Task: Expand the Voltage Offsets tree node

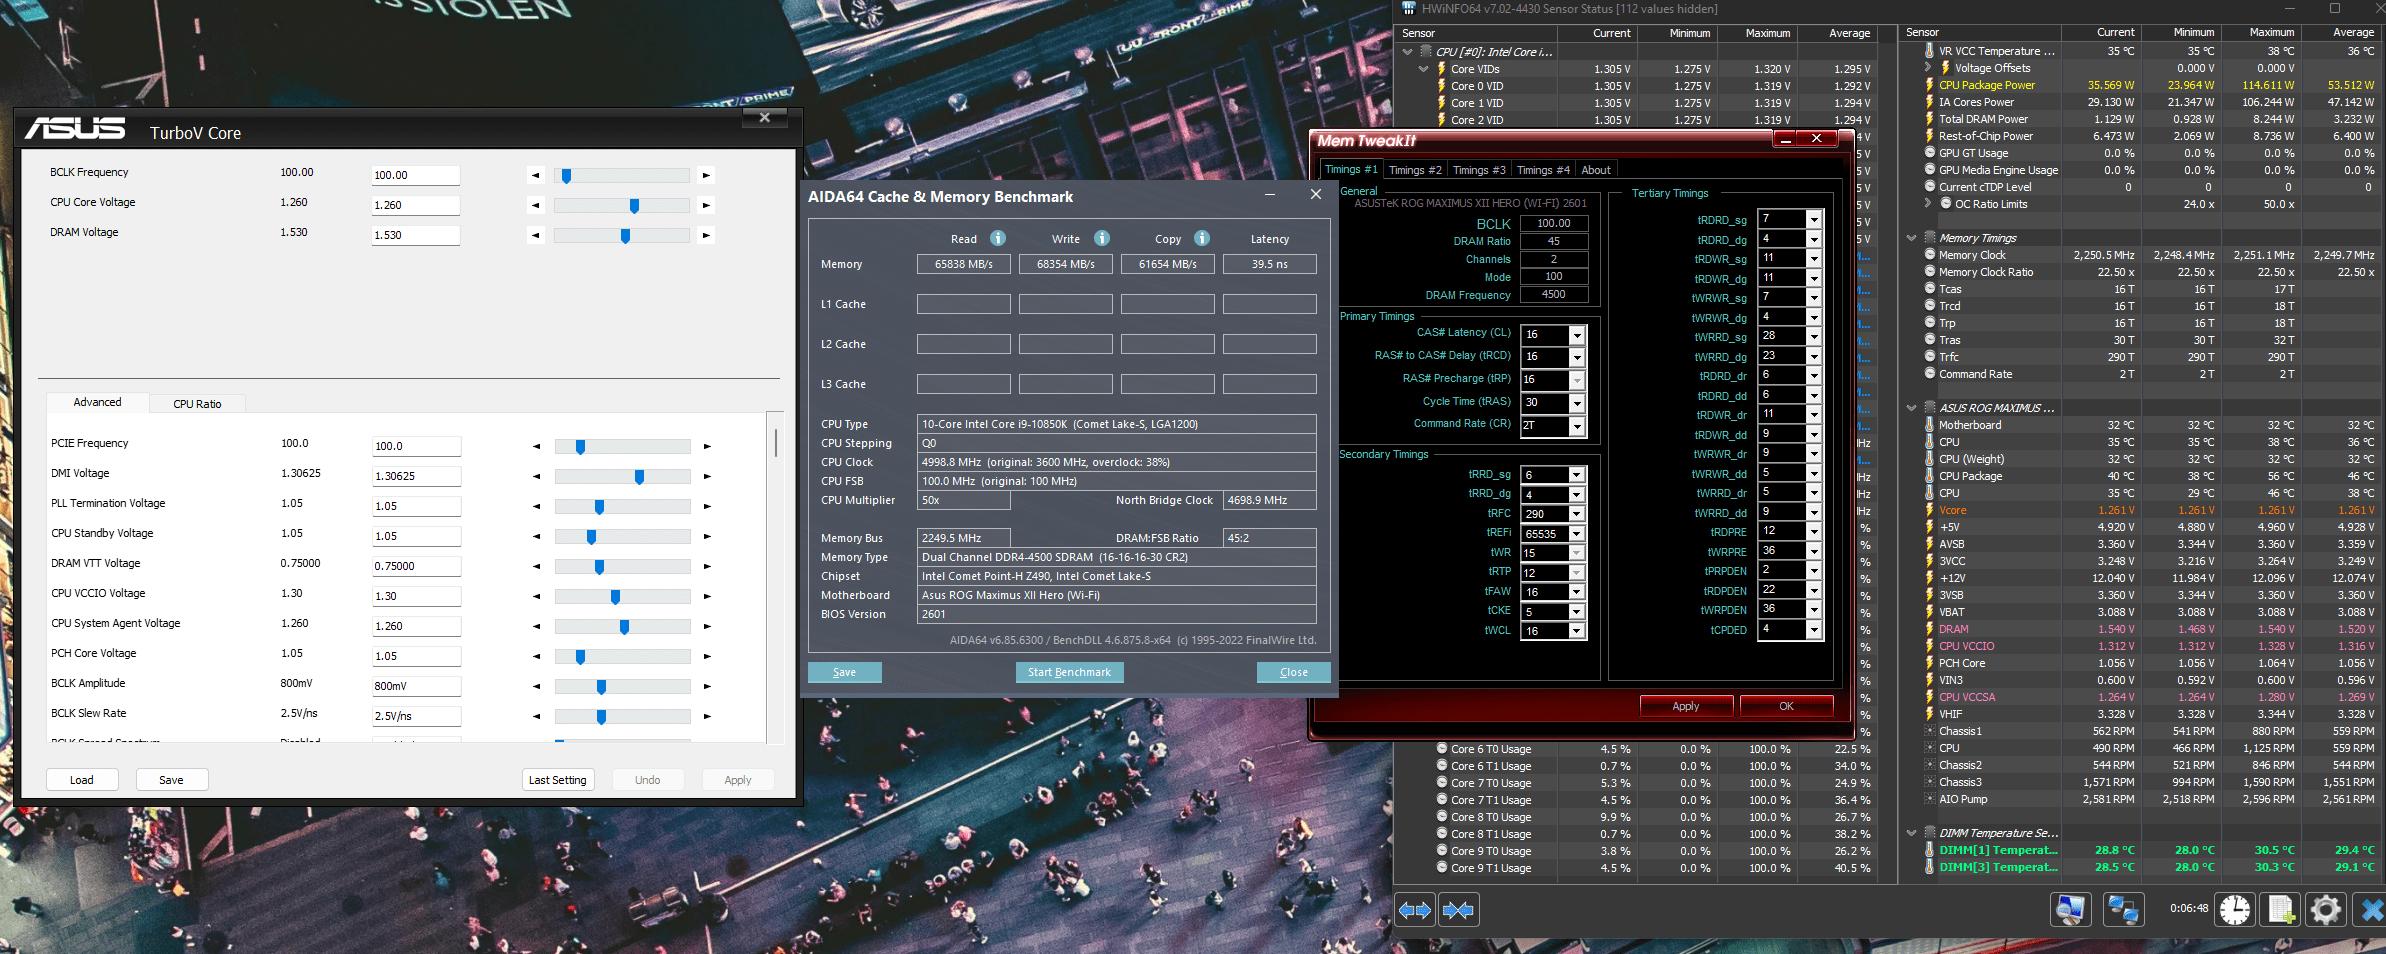Action: tap(1928, 68)
